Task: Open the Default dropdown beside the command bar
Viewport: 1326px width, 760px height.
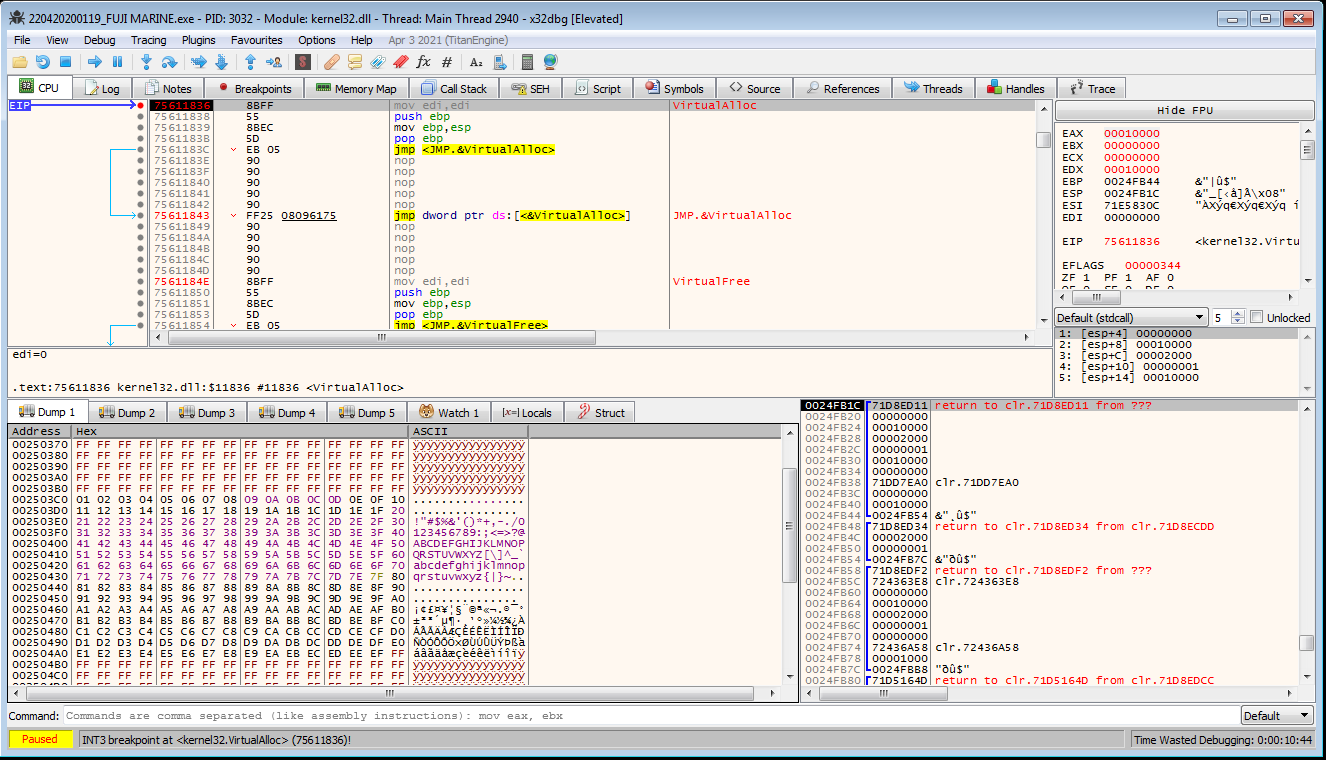Action: click(x=1277, y=715)
